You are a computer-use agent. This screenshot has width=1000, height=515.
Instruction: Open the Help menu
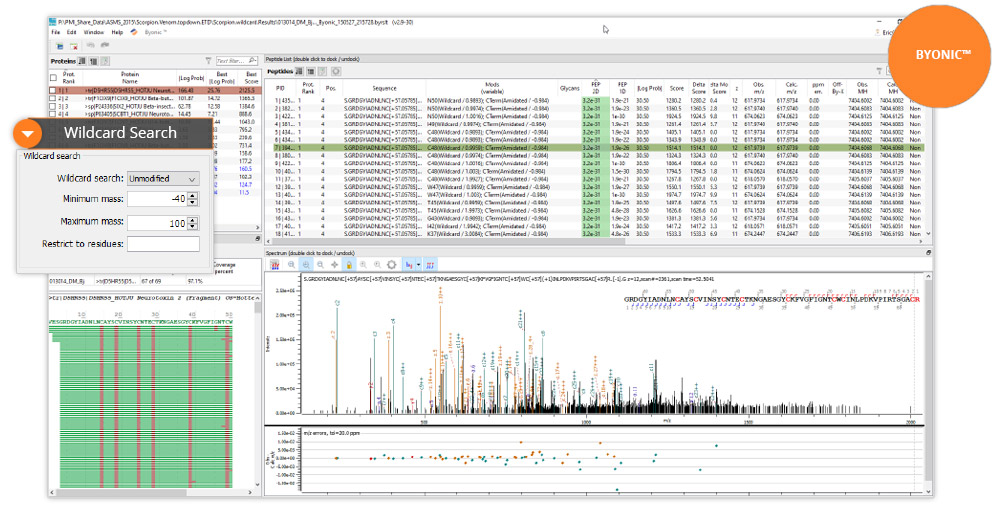tap(117, 32)
